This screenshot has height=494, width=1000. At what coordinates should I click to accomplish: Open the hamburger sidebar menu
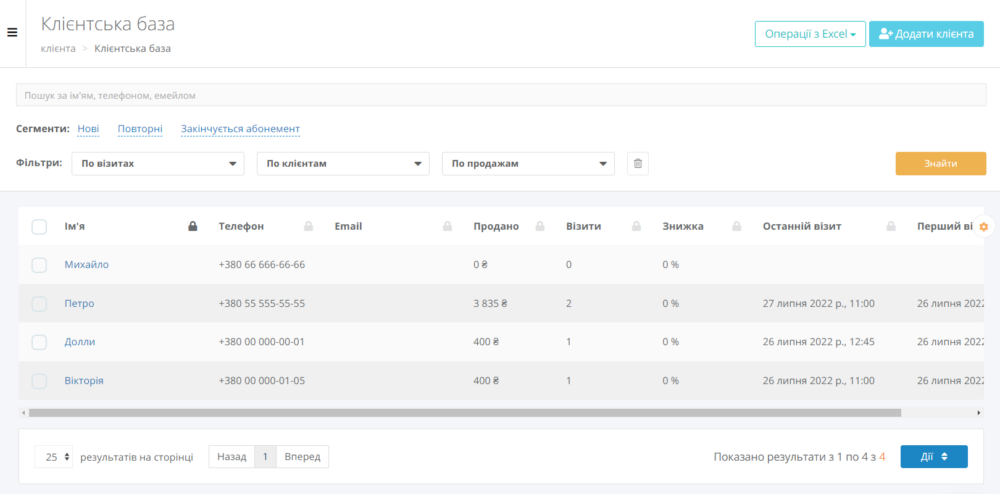(x=12, y=32)
